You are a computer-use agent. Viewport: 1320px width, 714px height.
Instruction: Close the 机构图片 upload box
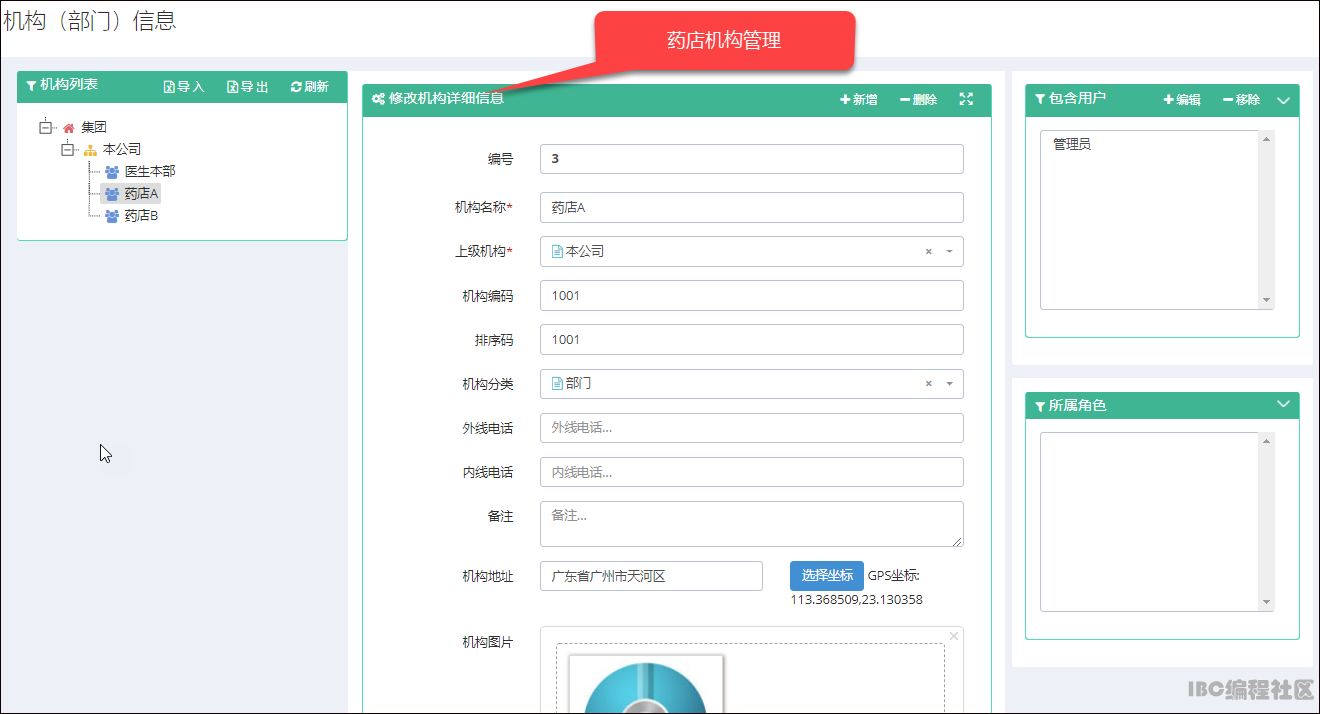pos(954,636)
